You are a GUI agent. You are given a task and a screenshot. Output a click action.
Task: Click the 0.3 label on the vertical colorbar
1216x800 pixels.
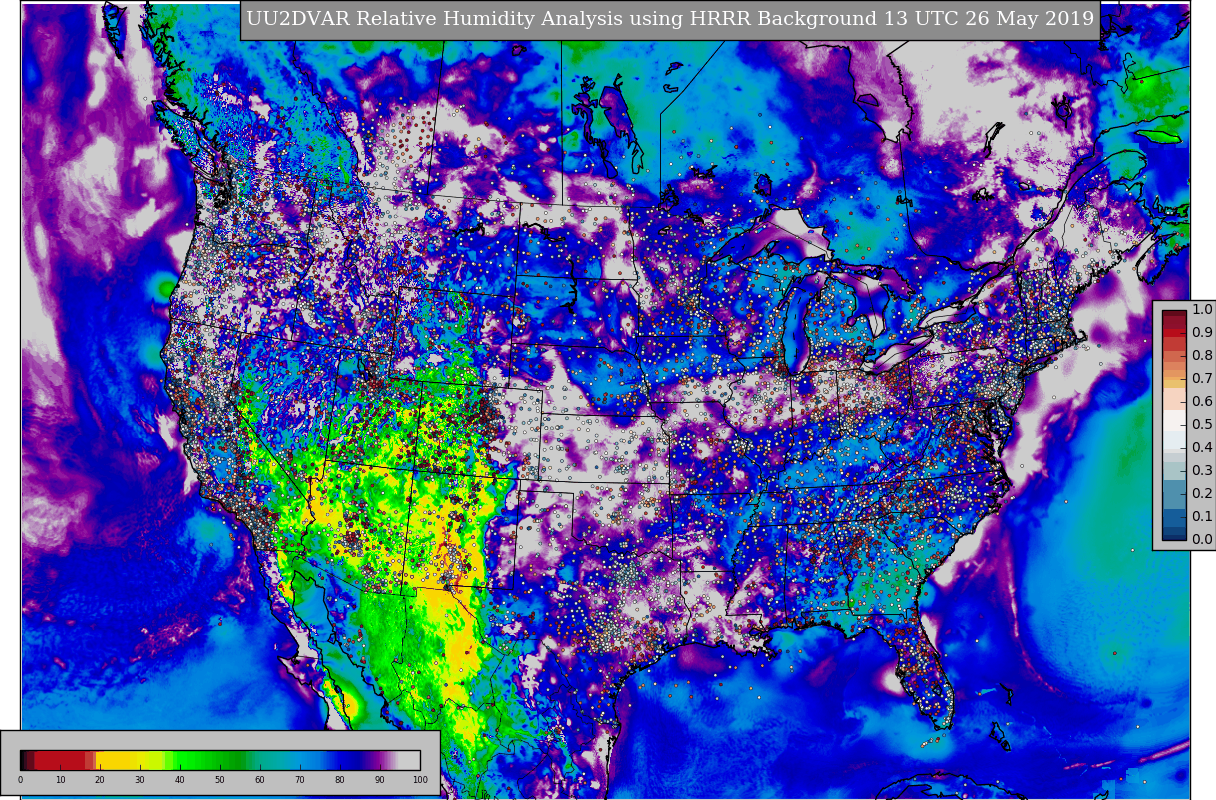[x=1202, y=470]
